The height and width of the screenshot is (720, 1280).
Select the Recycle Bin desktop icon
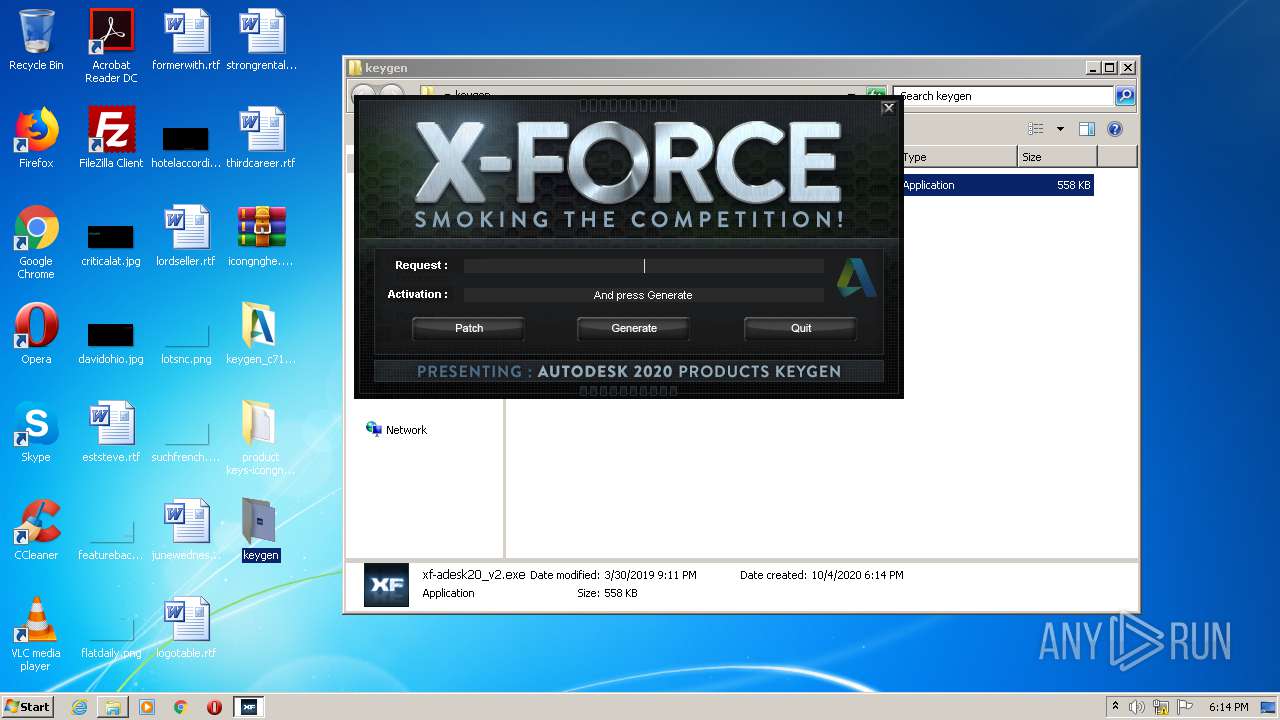coord(36,40)
